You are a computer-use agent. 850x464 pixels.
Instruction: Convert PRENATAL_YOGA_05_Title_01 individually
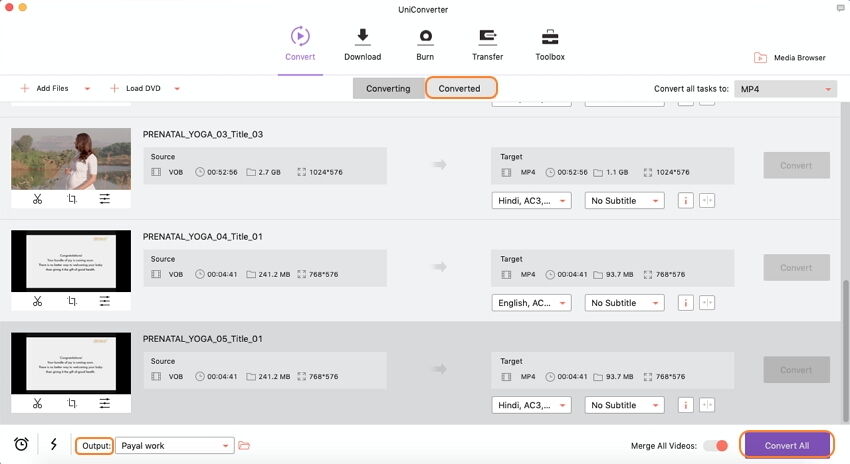click(796, 370)
